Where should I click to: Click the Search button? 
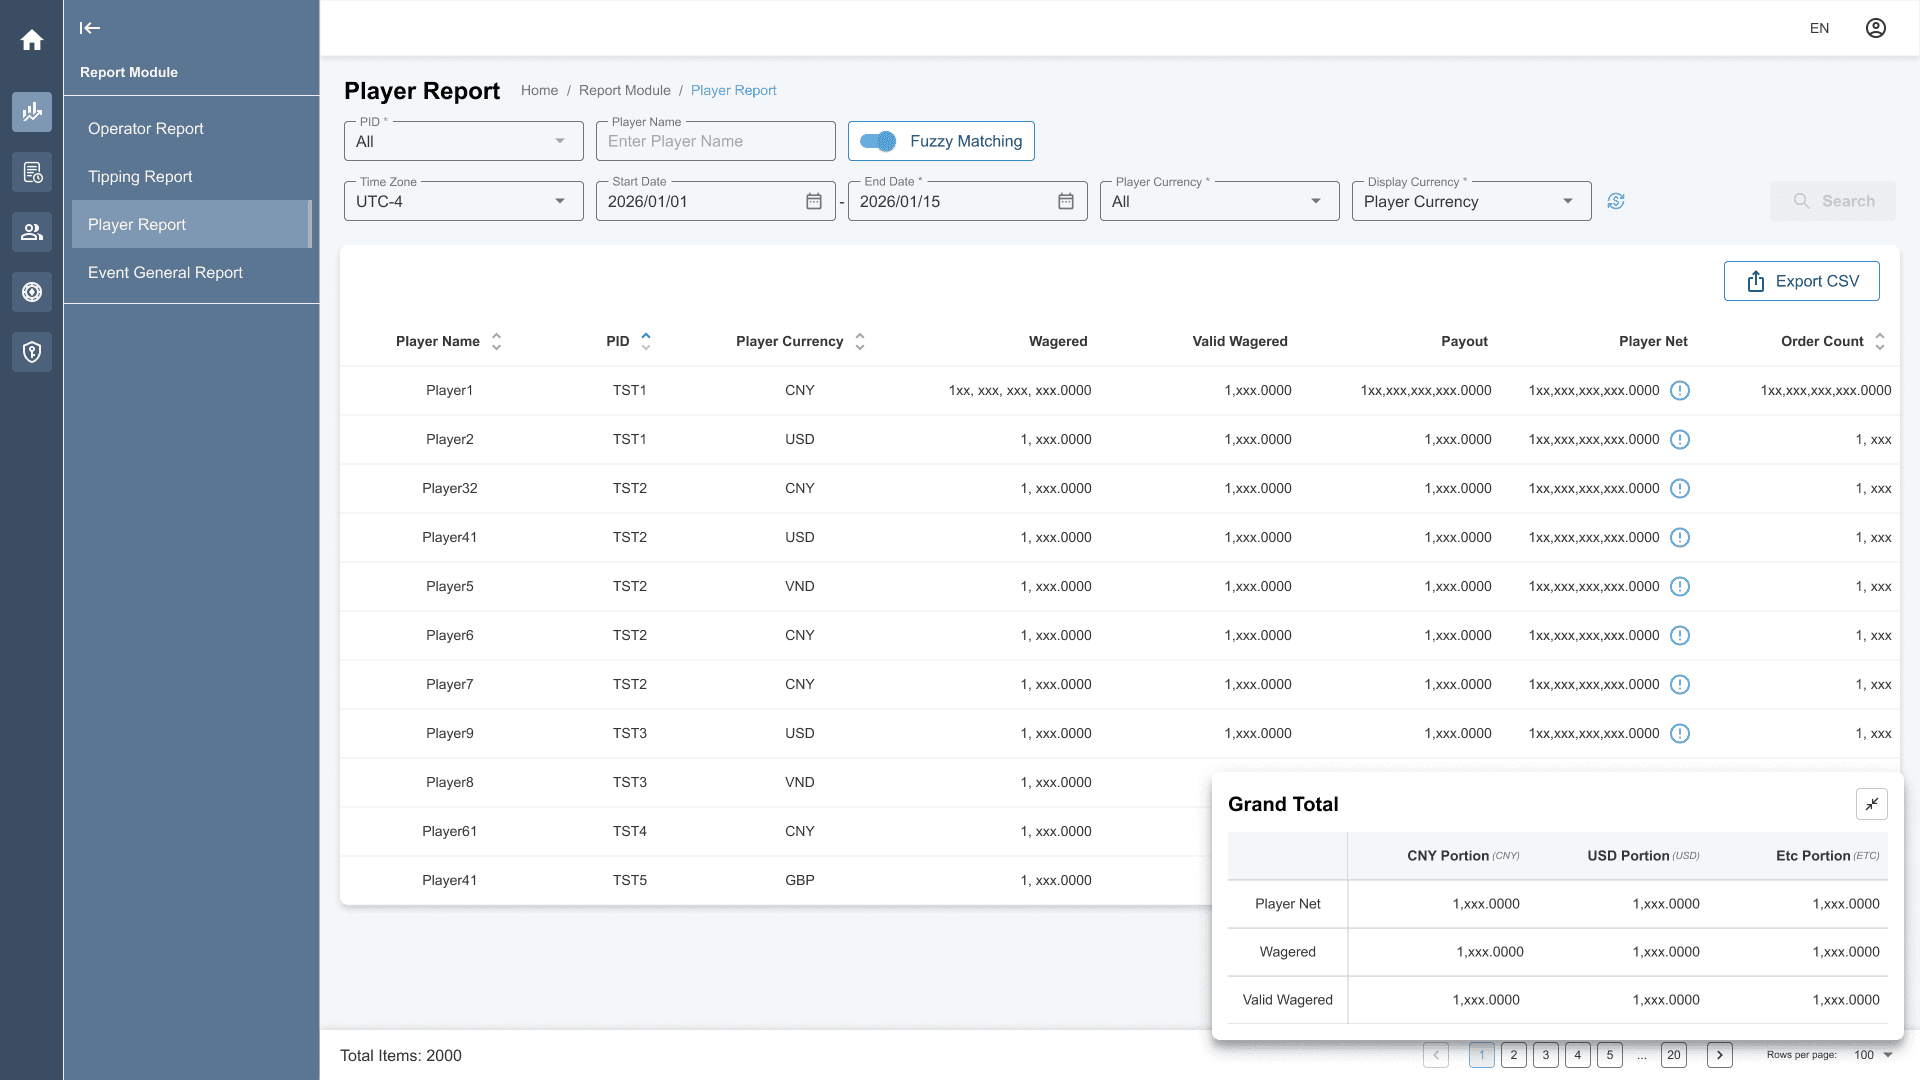1842,202
